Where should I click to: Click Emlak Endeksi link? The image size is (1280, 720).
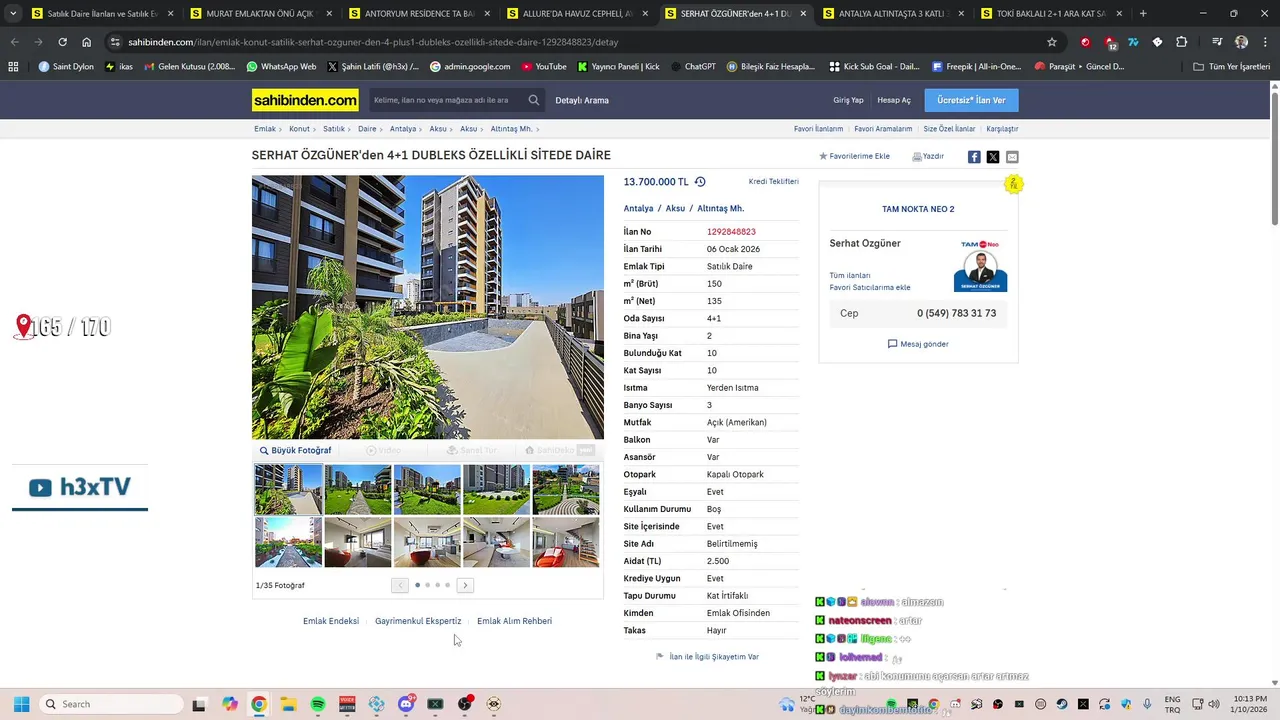(331, 621)
